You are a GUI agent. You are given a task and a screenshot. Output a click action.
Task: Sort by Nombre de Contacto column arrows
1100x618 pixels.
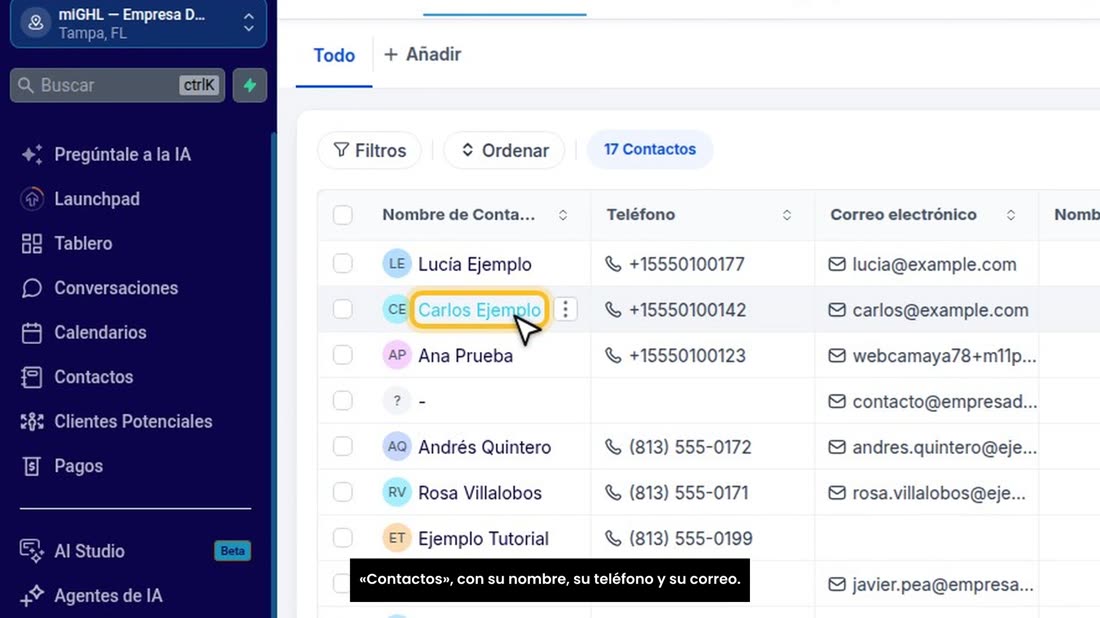(563, 215)
